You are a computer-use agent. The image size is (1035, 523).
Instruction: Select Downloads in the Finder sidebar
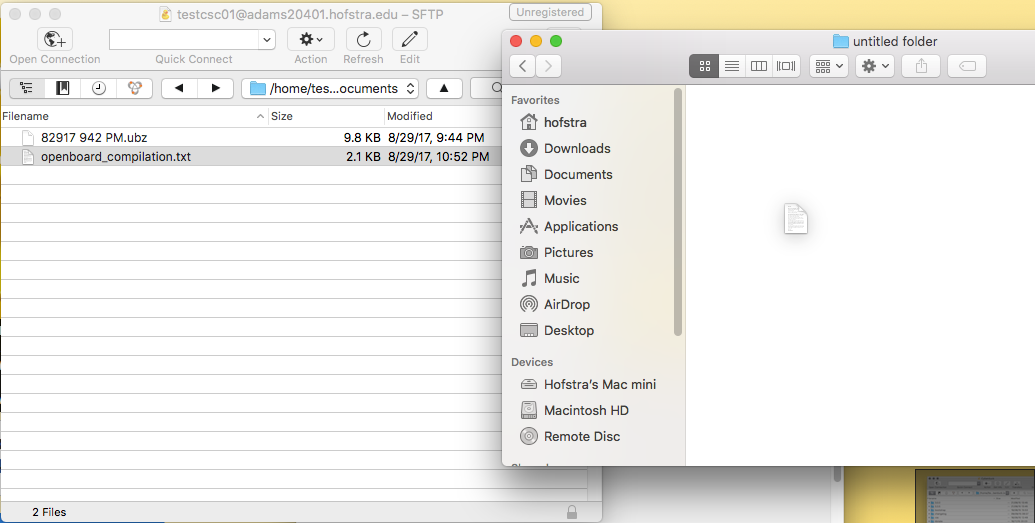tap(576, 148)
